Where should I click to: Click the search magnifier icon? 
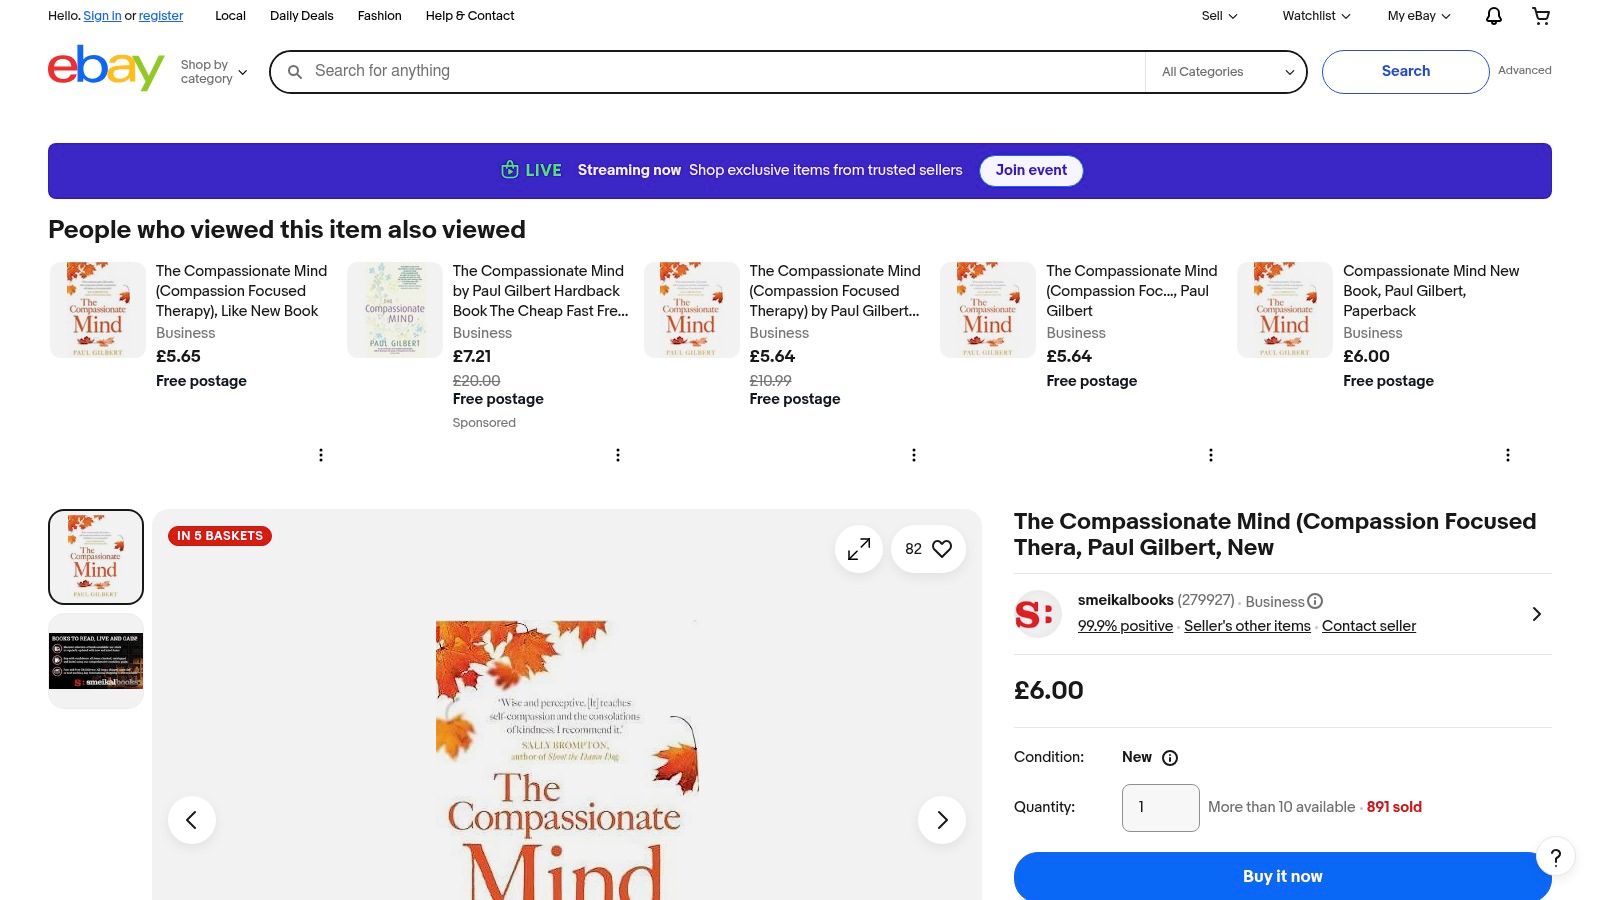click(294, 71)
